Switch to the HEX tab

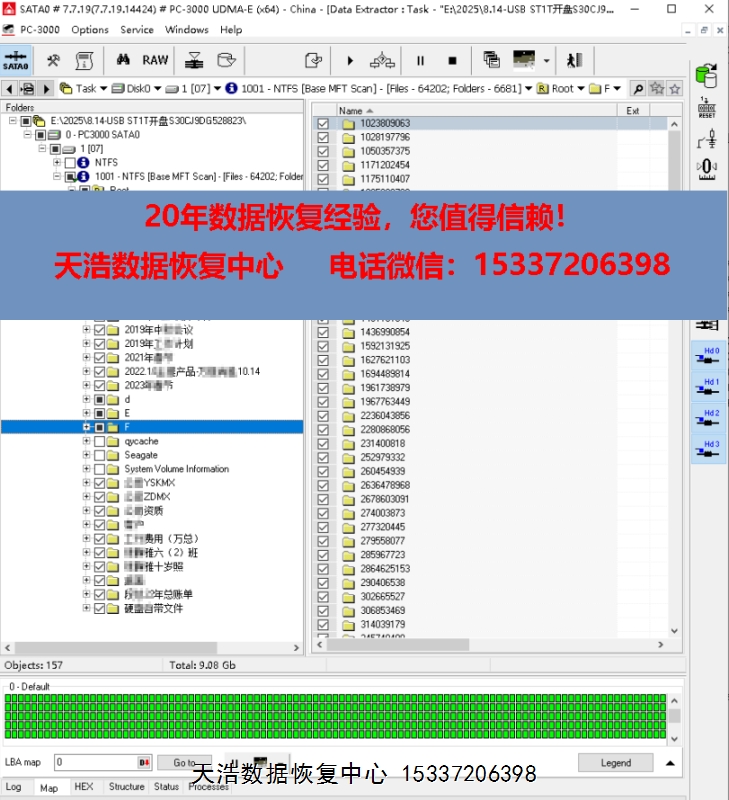tap(84, 787)
